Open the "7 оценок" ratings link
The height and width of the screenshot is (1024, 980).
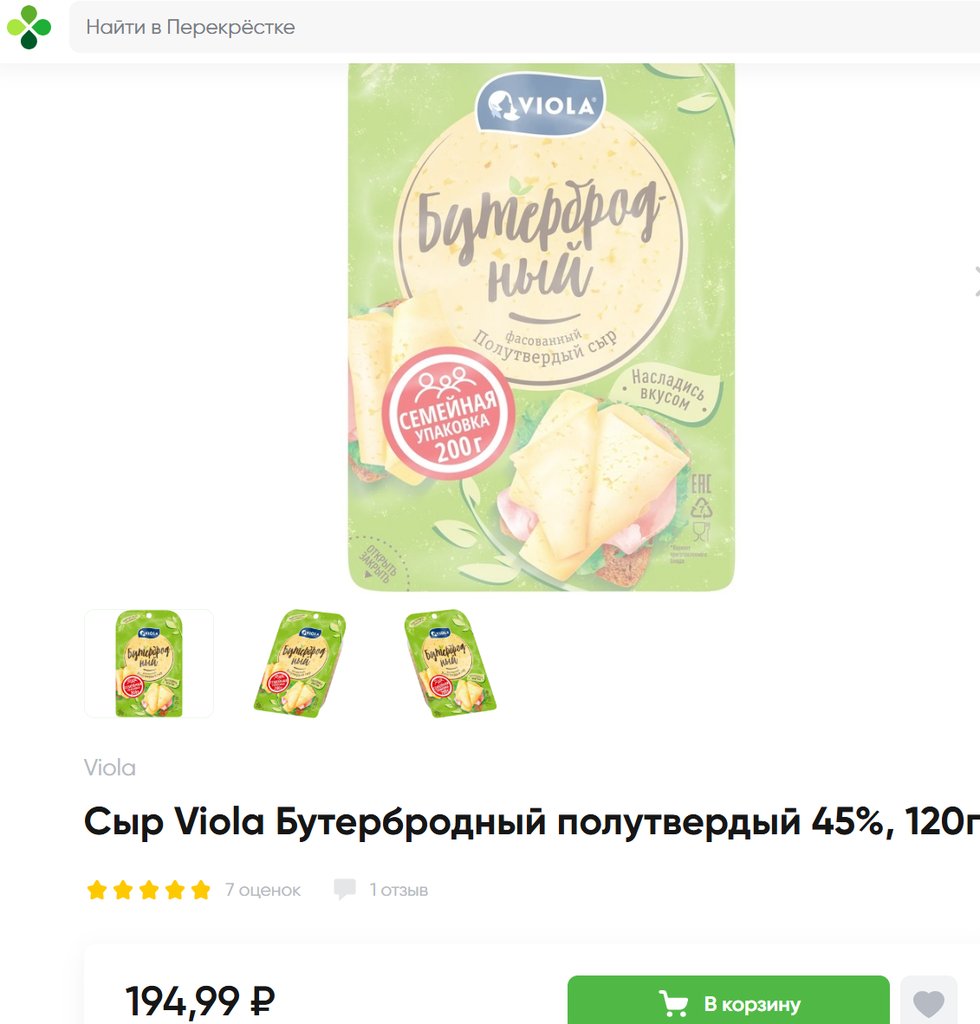pyautogui.click(x=262, y=889)
